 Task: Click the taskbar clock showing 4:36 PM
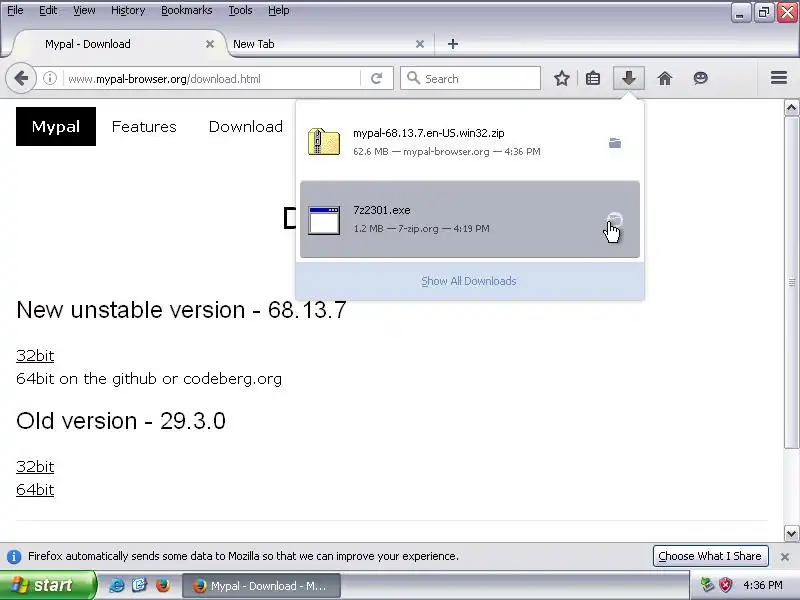coord(763,585)
